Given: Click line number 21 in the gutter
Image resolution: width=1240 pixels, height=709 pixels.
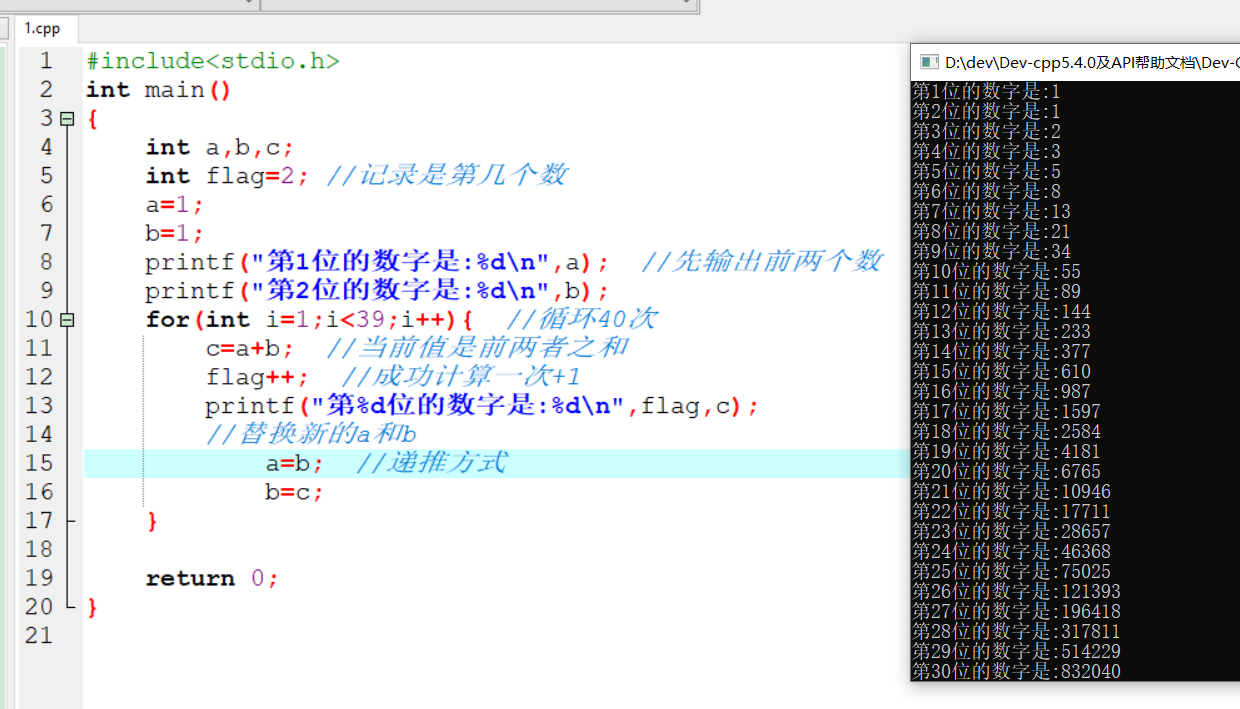Looking at the screenshot, I should coord(39,636).
